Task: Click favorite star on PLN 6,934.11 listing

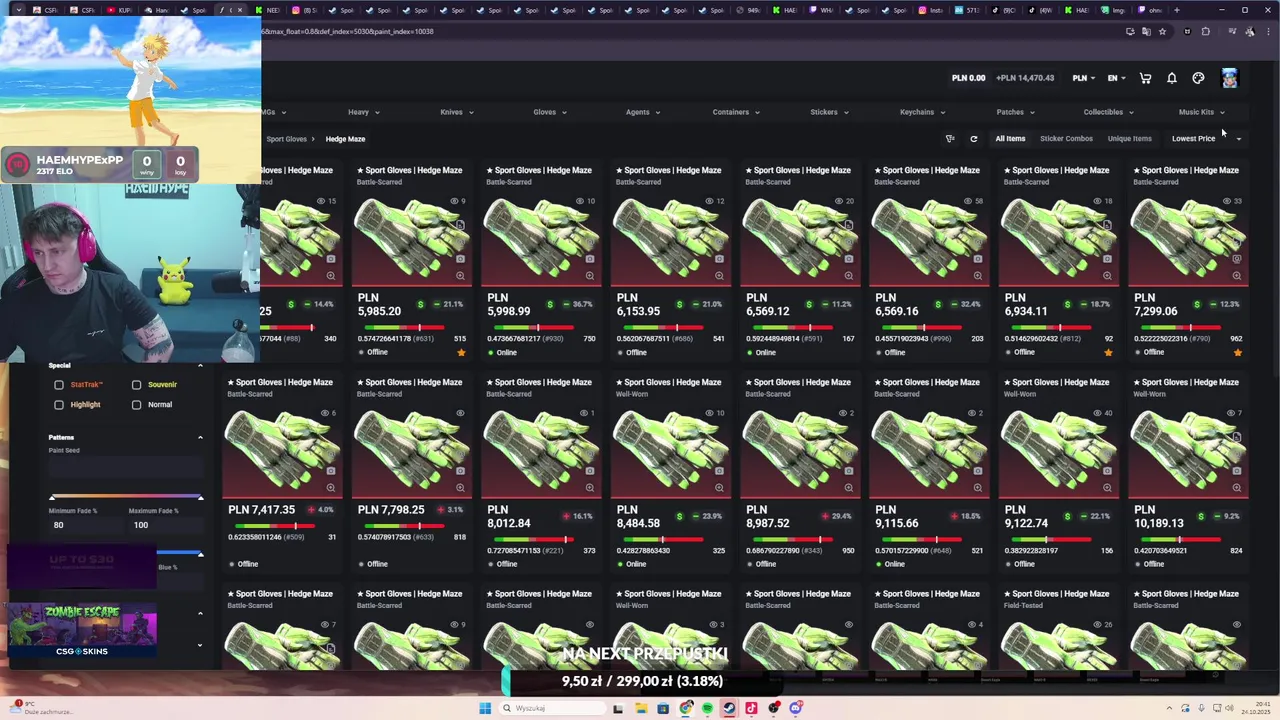Action: (x=1108, y=352)
